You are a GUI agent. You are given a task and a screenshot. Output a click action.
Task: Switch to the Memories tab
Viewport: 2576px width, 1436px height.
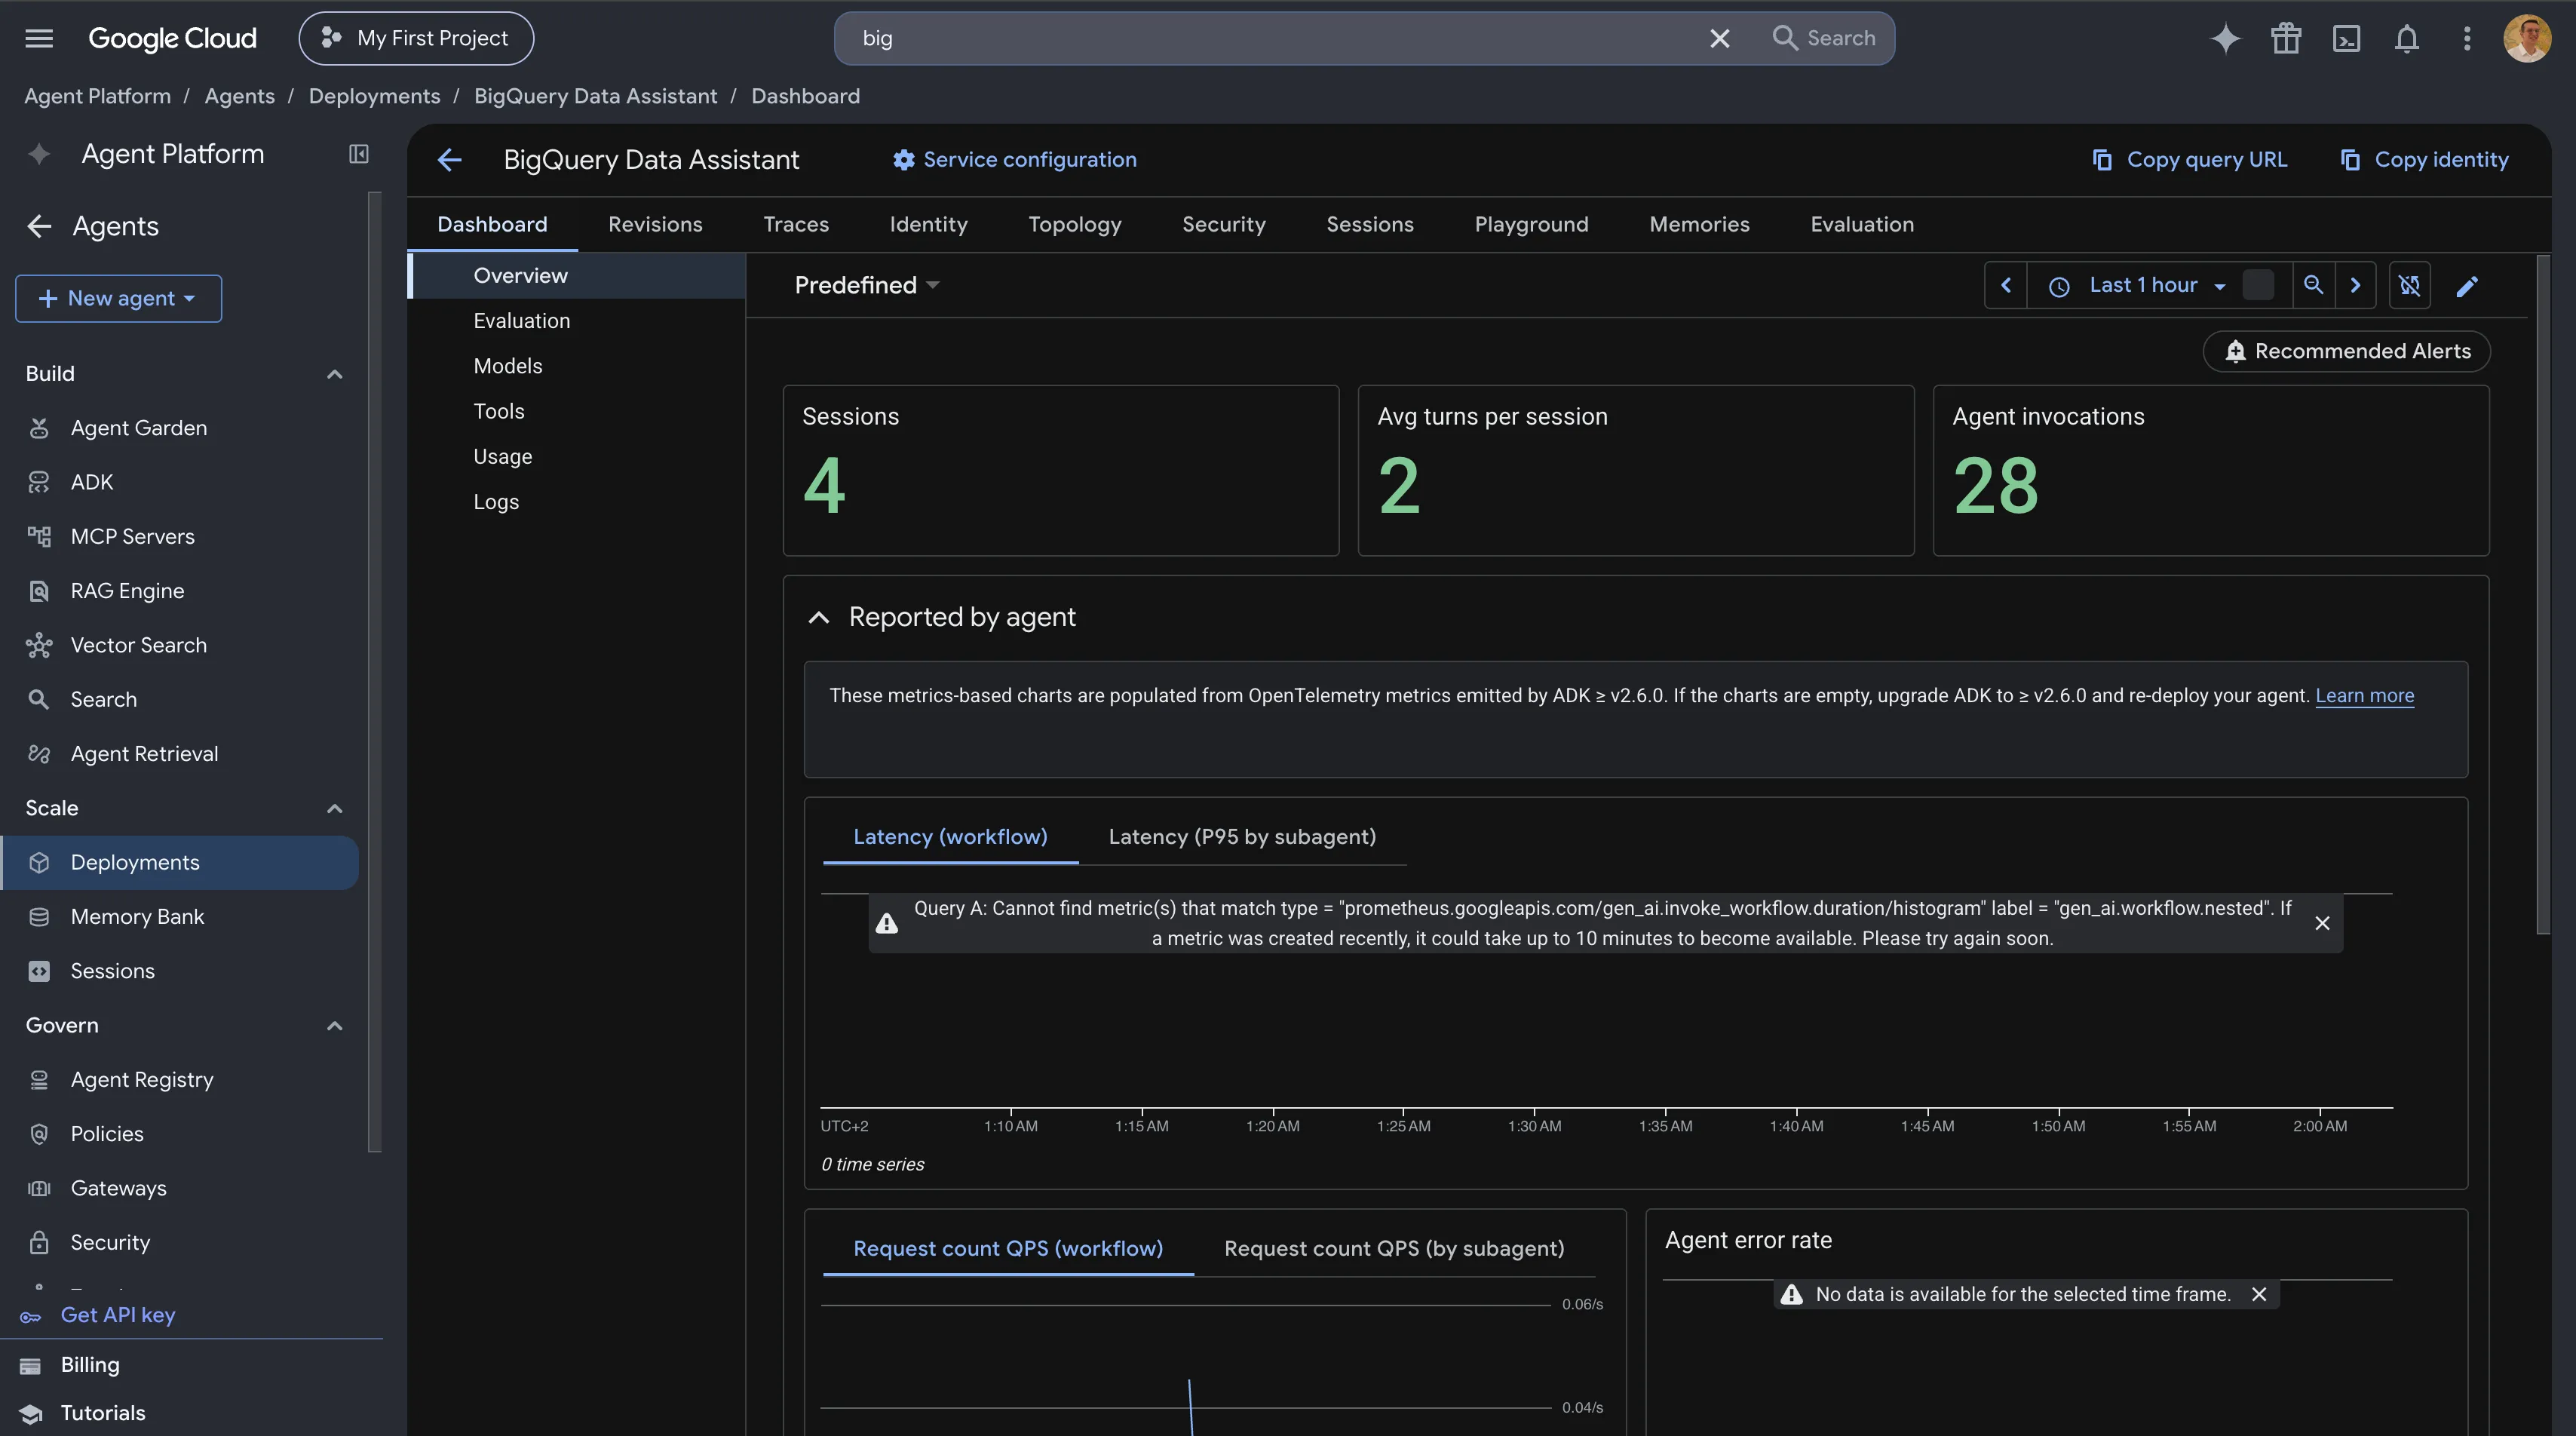click(x=1699, y=225)
